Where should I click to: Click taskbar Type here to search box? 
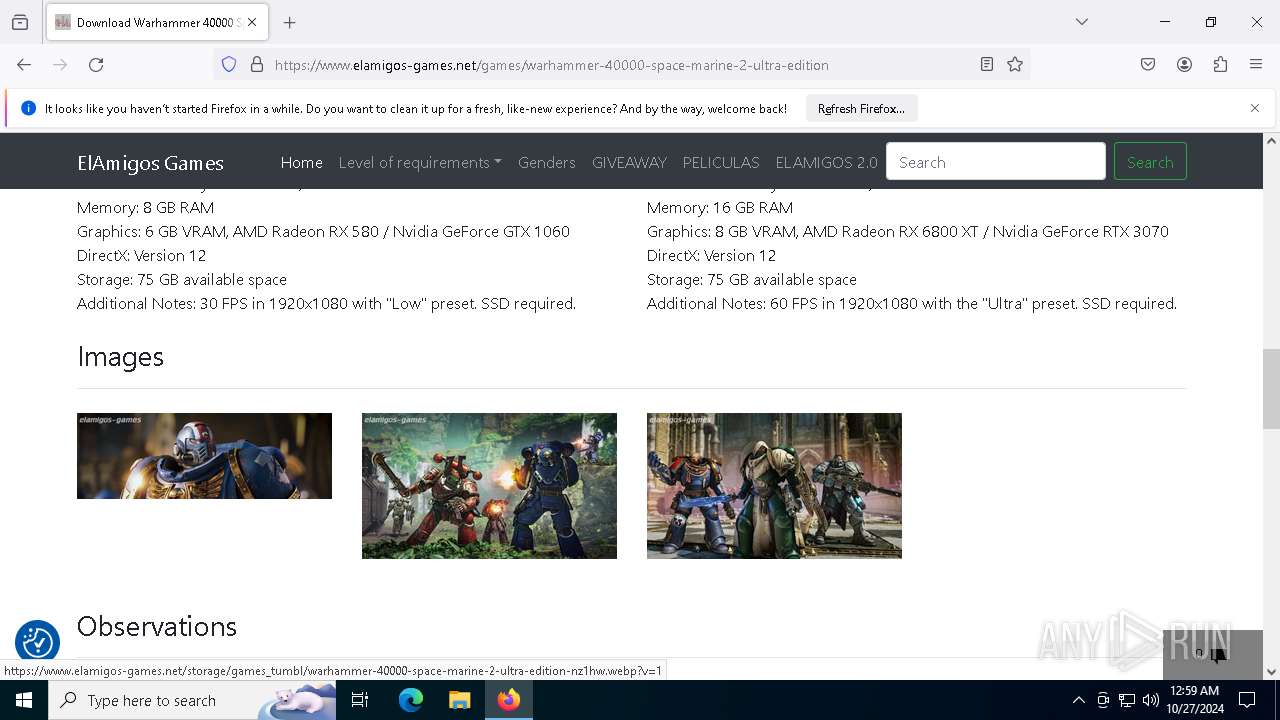[x=192, y=700]
